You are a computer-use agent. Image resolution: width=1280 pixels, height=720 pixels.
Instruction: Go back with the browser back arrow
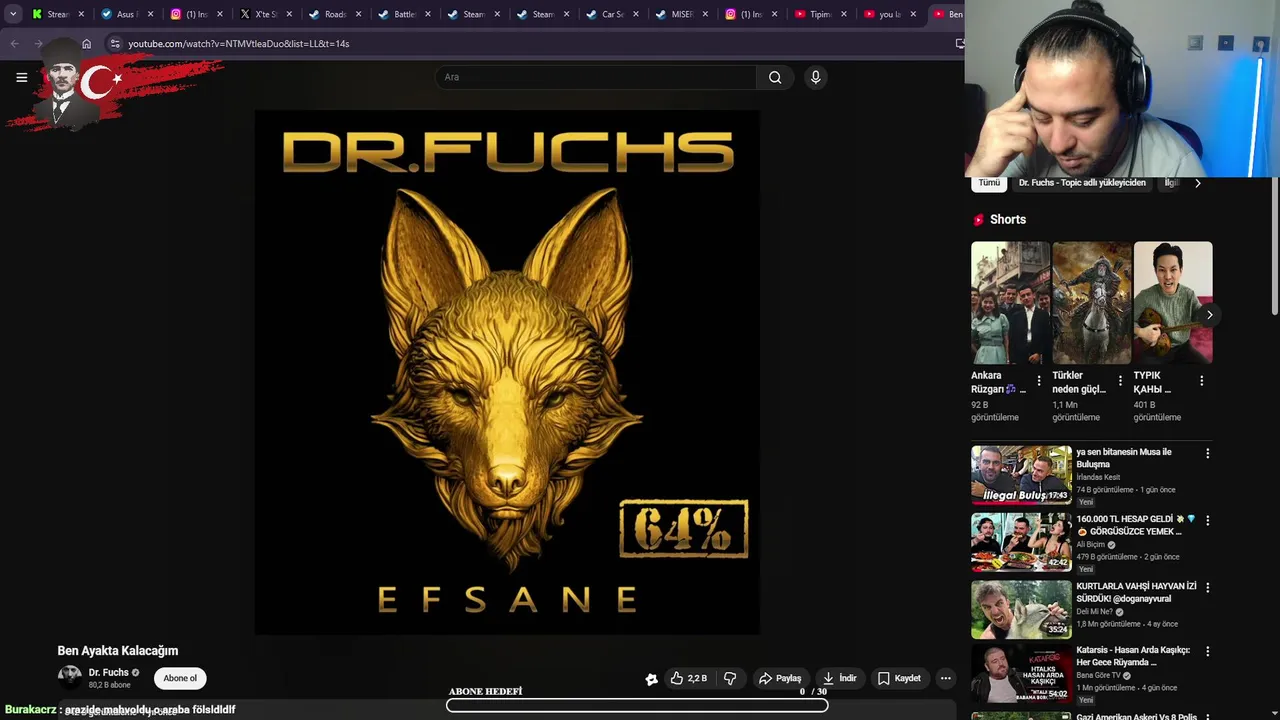point(14,44)
